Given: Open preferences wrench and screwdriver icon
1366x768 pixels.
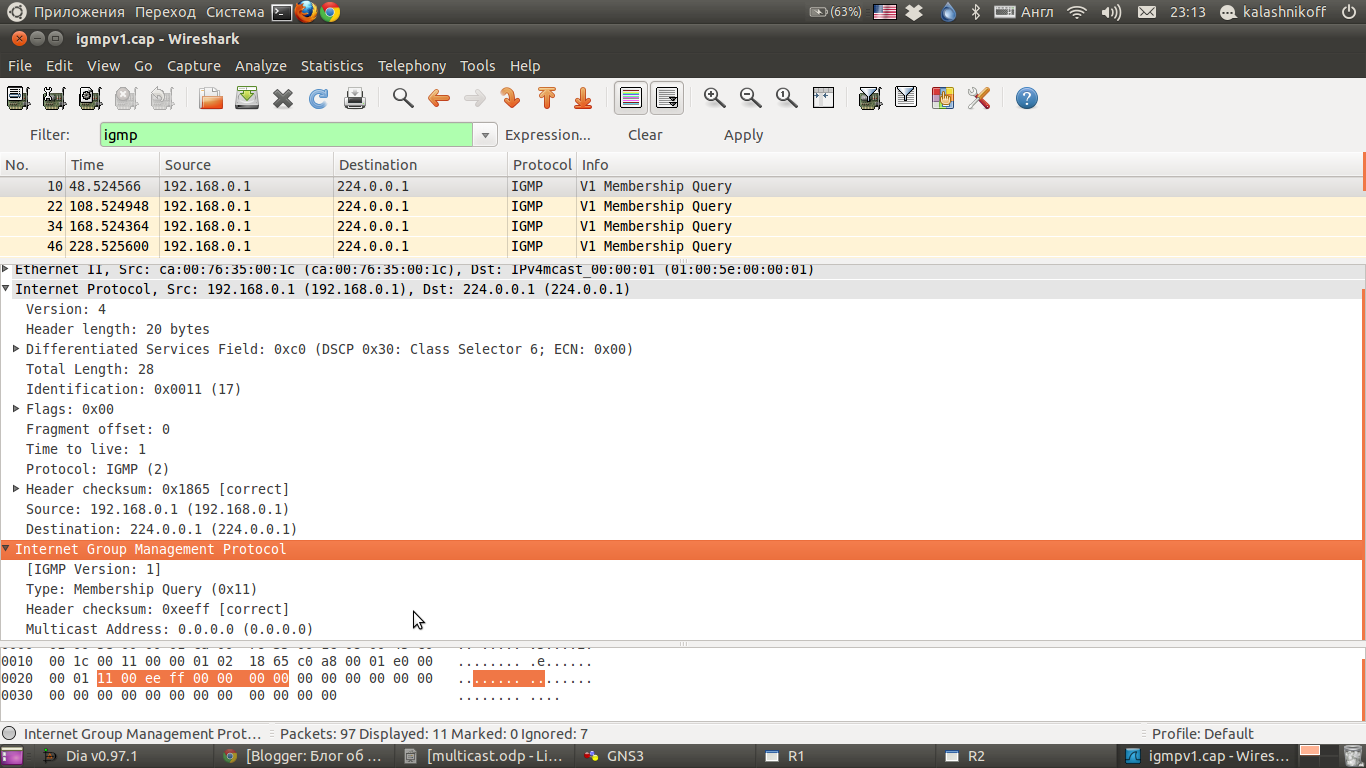Looking at the screenshot, I should click(979, 98).
